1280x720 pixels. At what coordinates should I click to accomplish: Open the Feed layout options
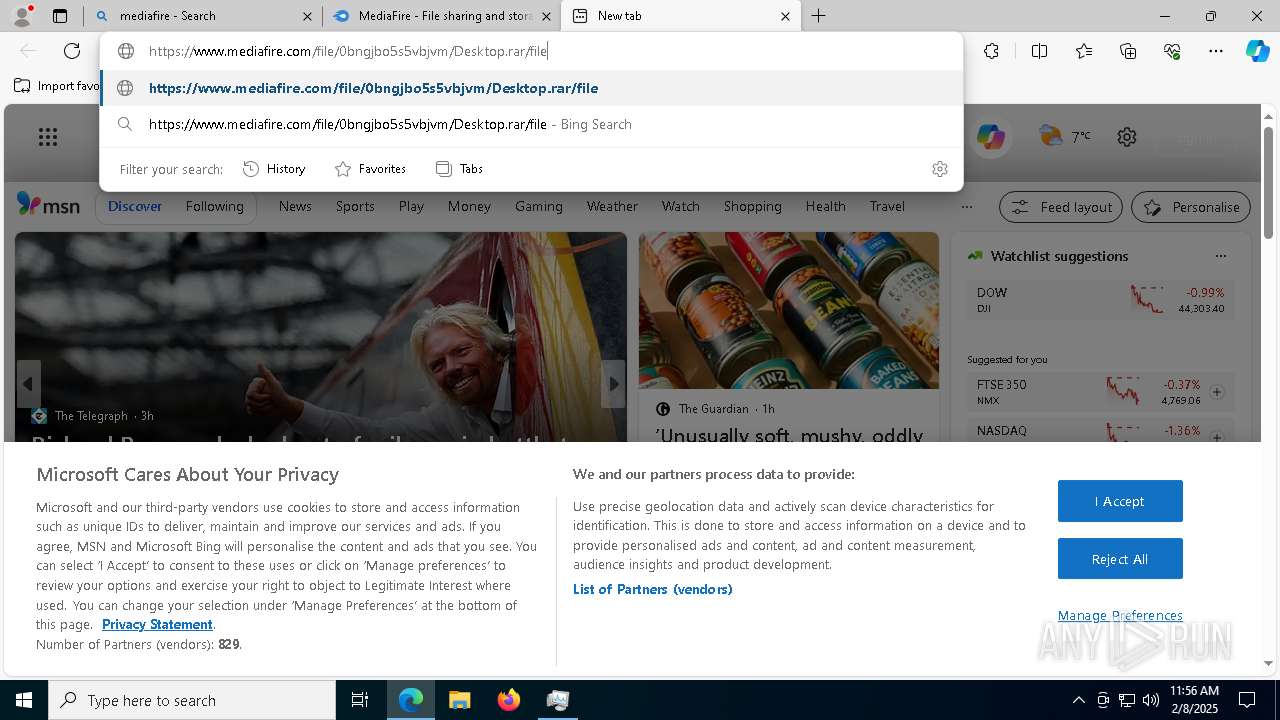(x=1061, y=207)
